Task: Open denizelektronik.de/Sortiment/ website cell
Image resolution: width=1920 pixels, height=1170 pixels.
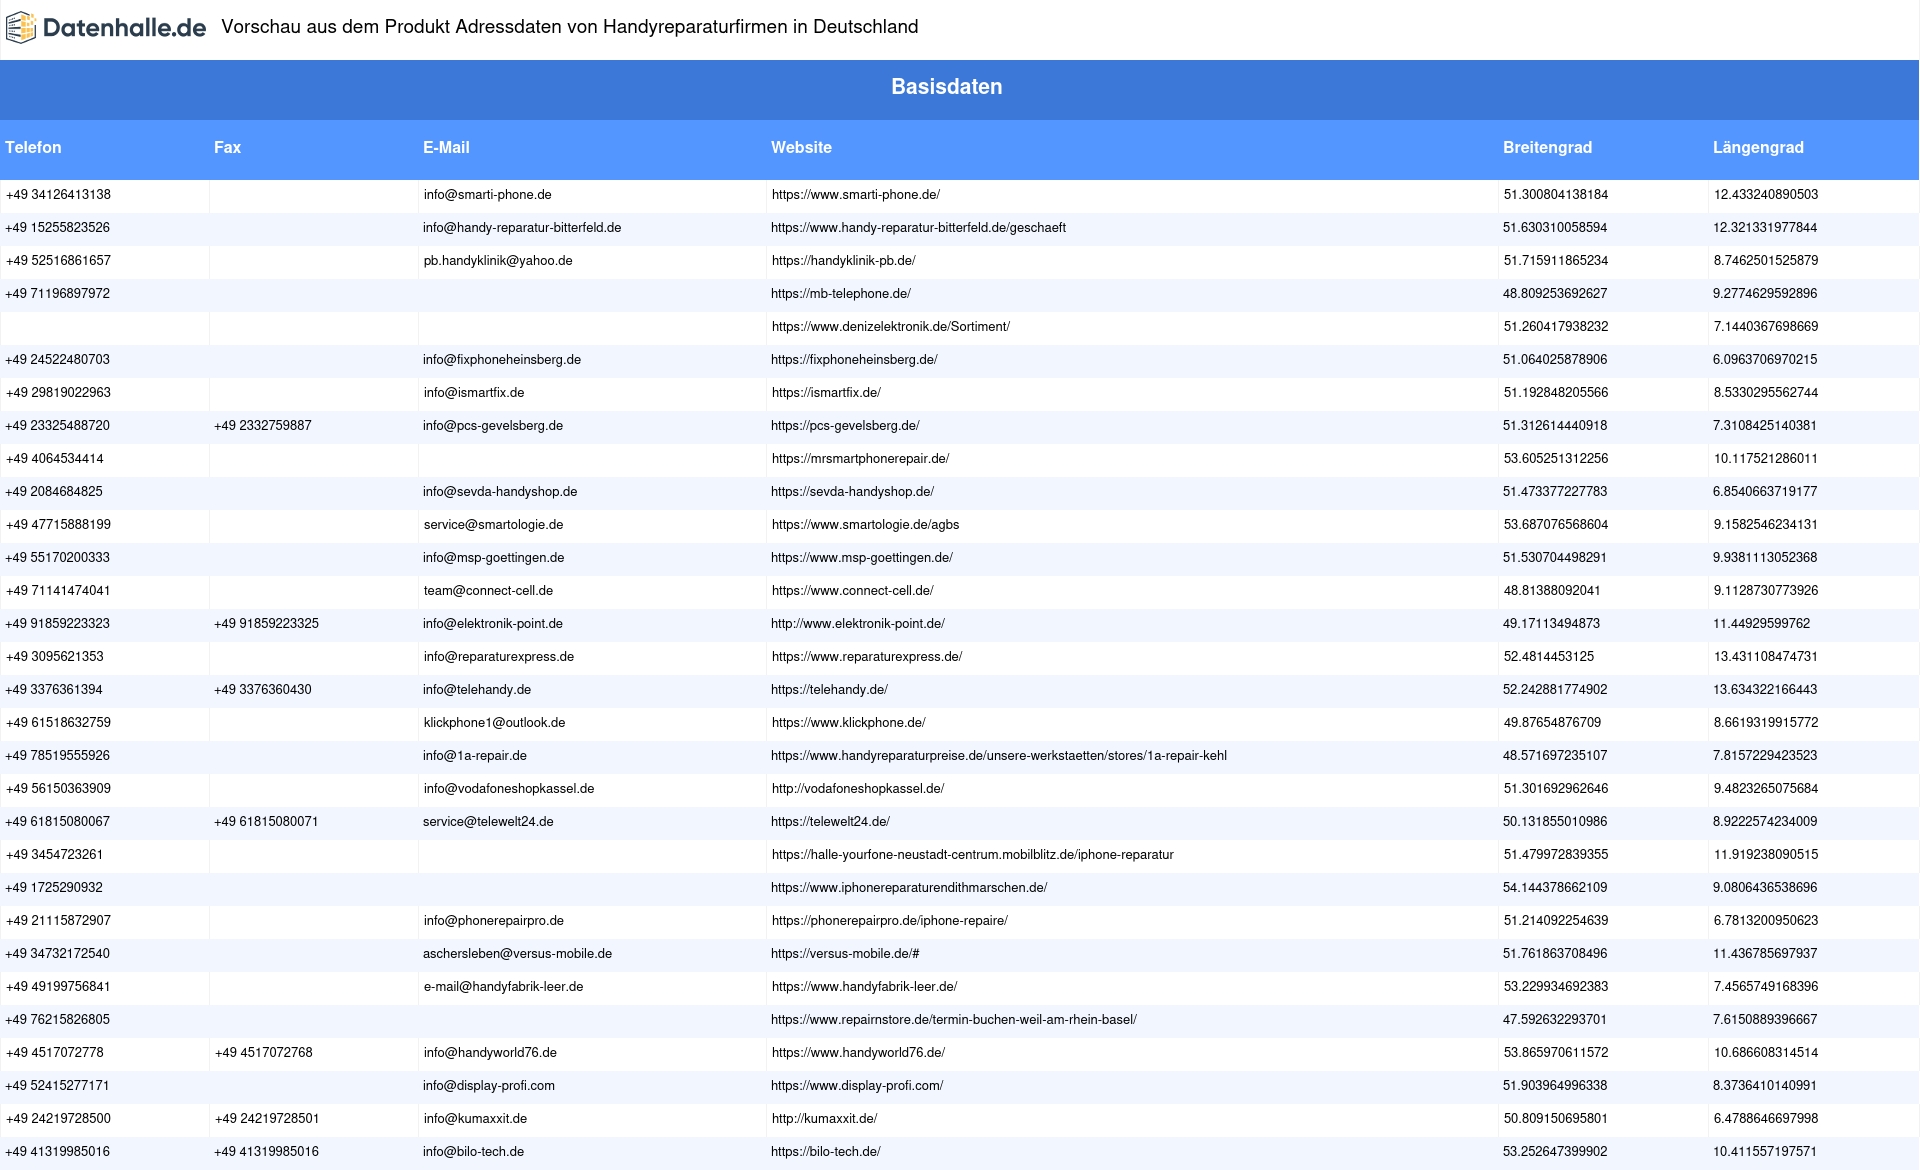Action: tap(891, 327)
